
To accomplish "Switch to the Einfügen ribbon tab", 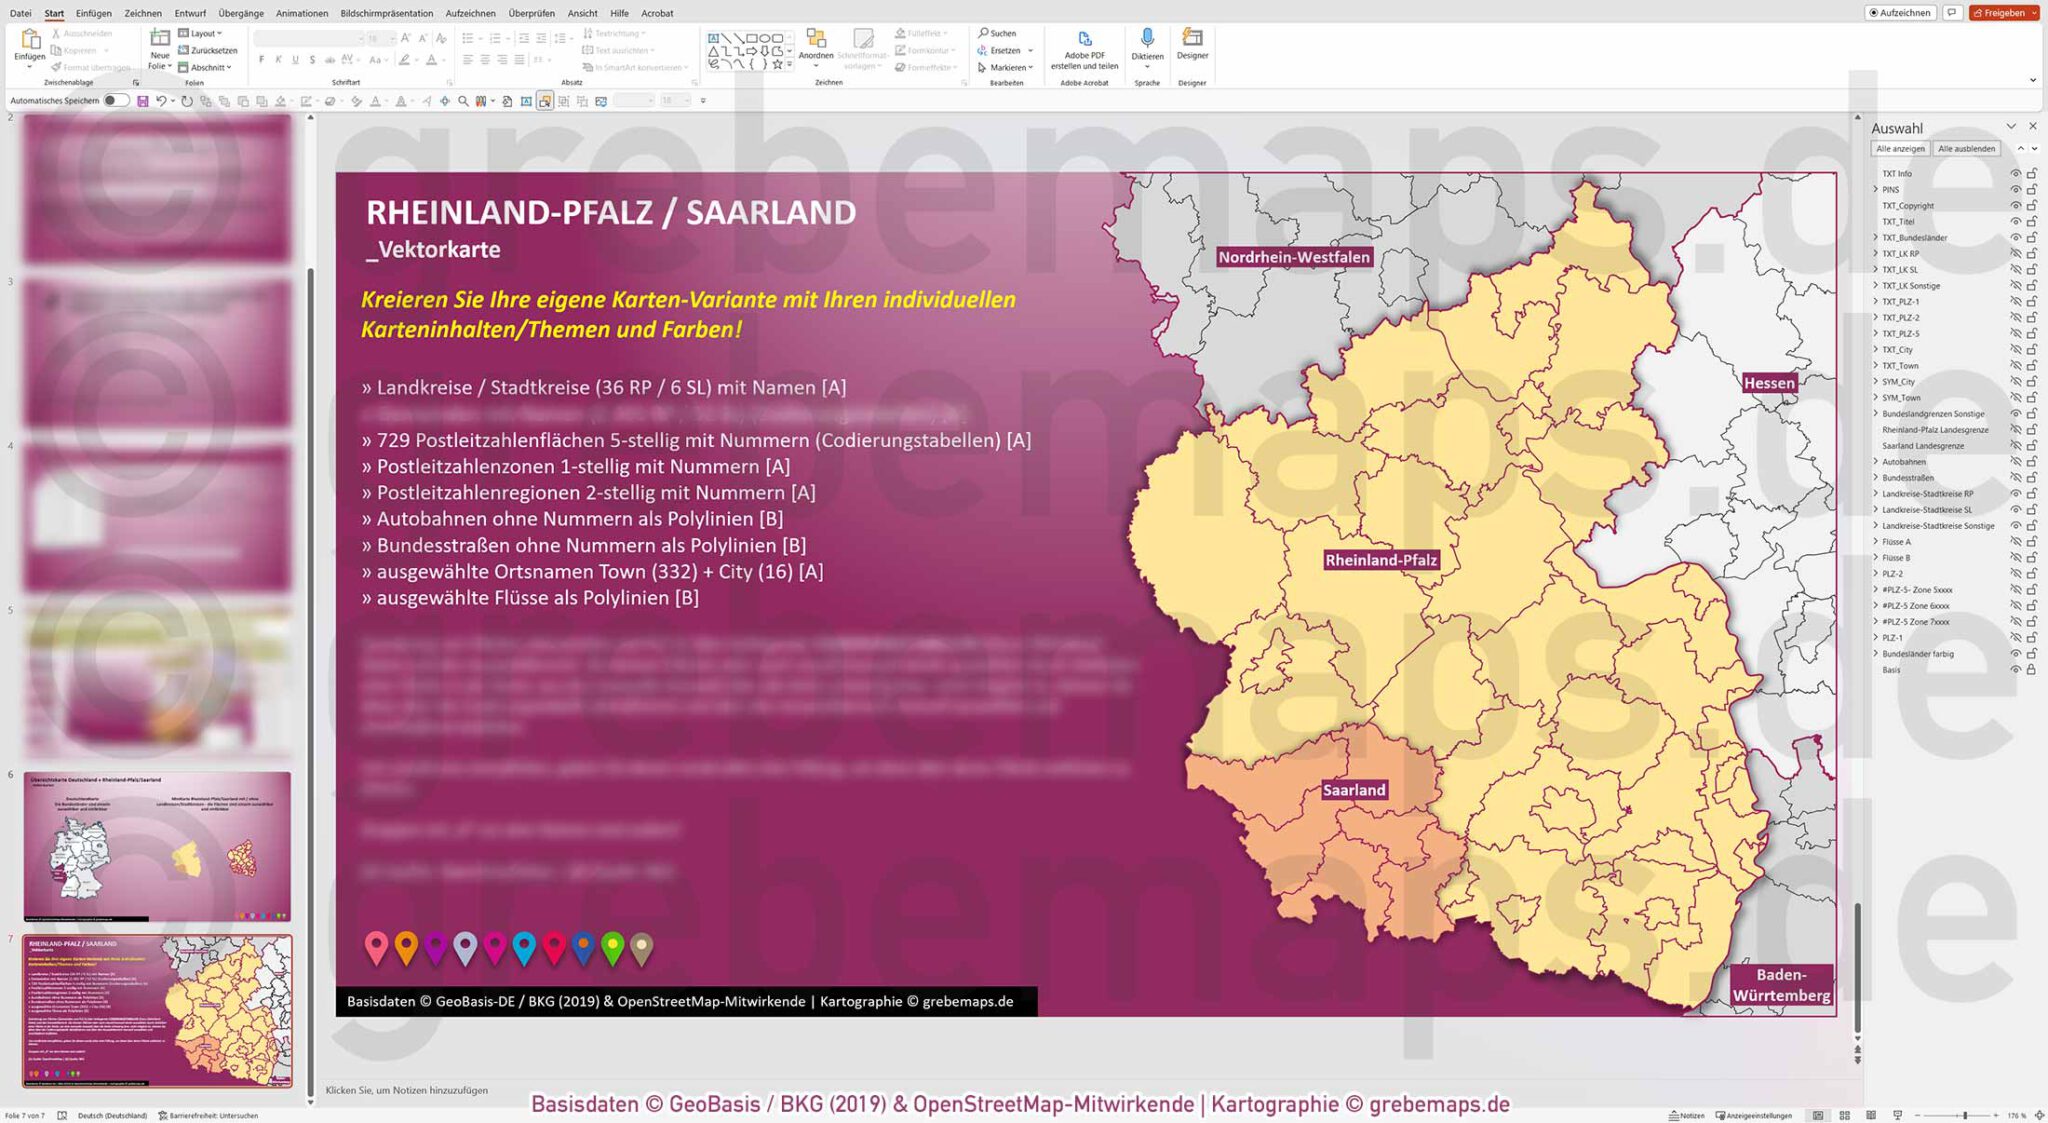I will pyautogui.click(x=95, y=13).
